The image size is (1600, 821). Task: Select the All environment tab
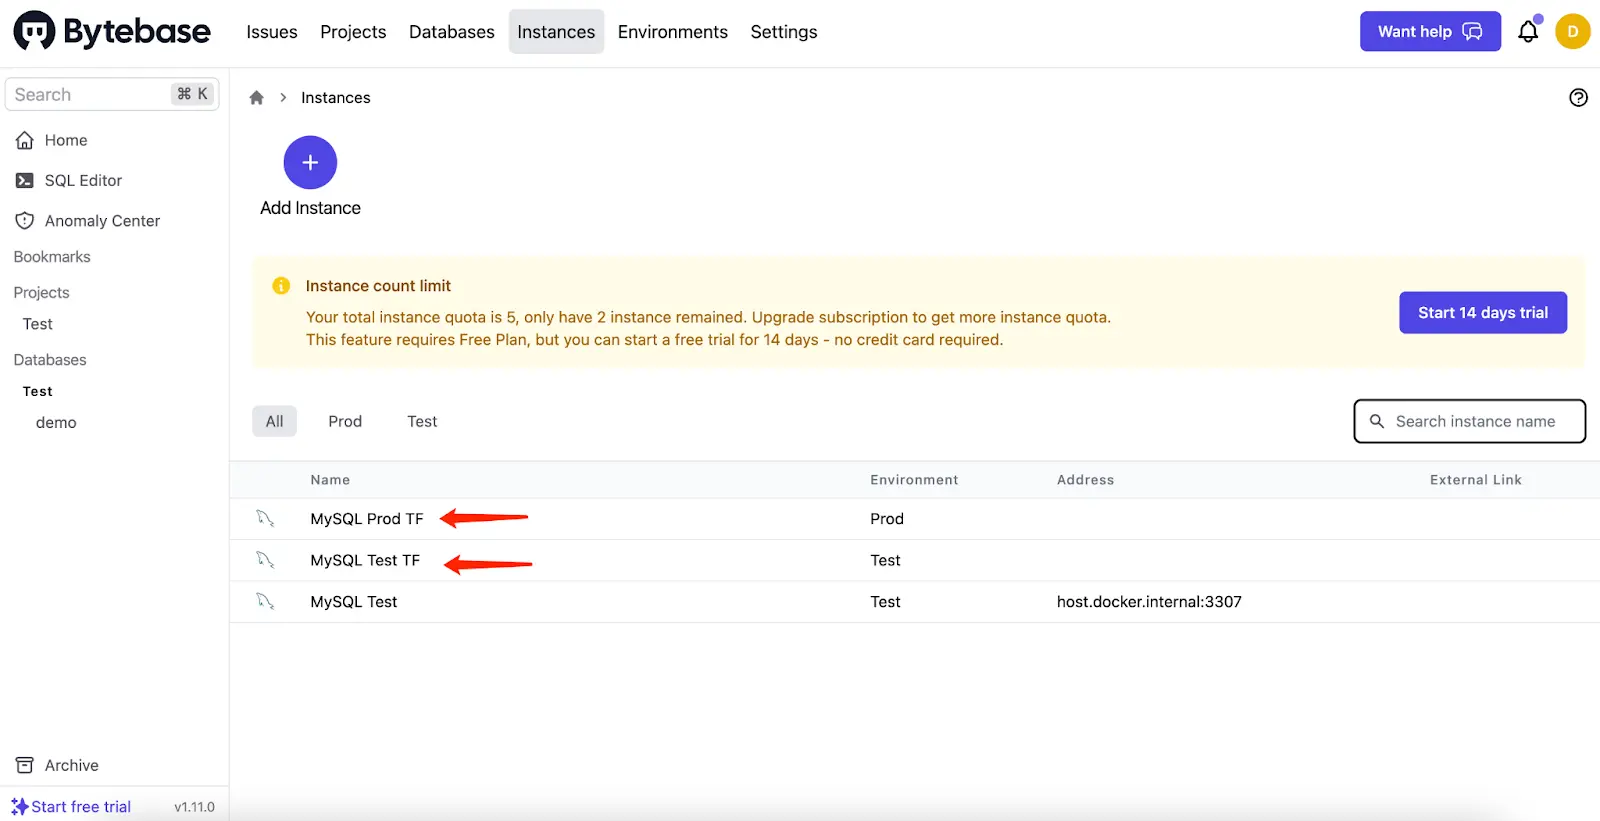[274, 421]
